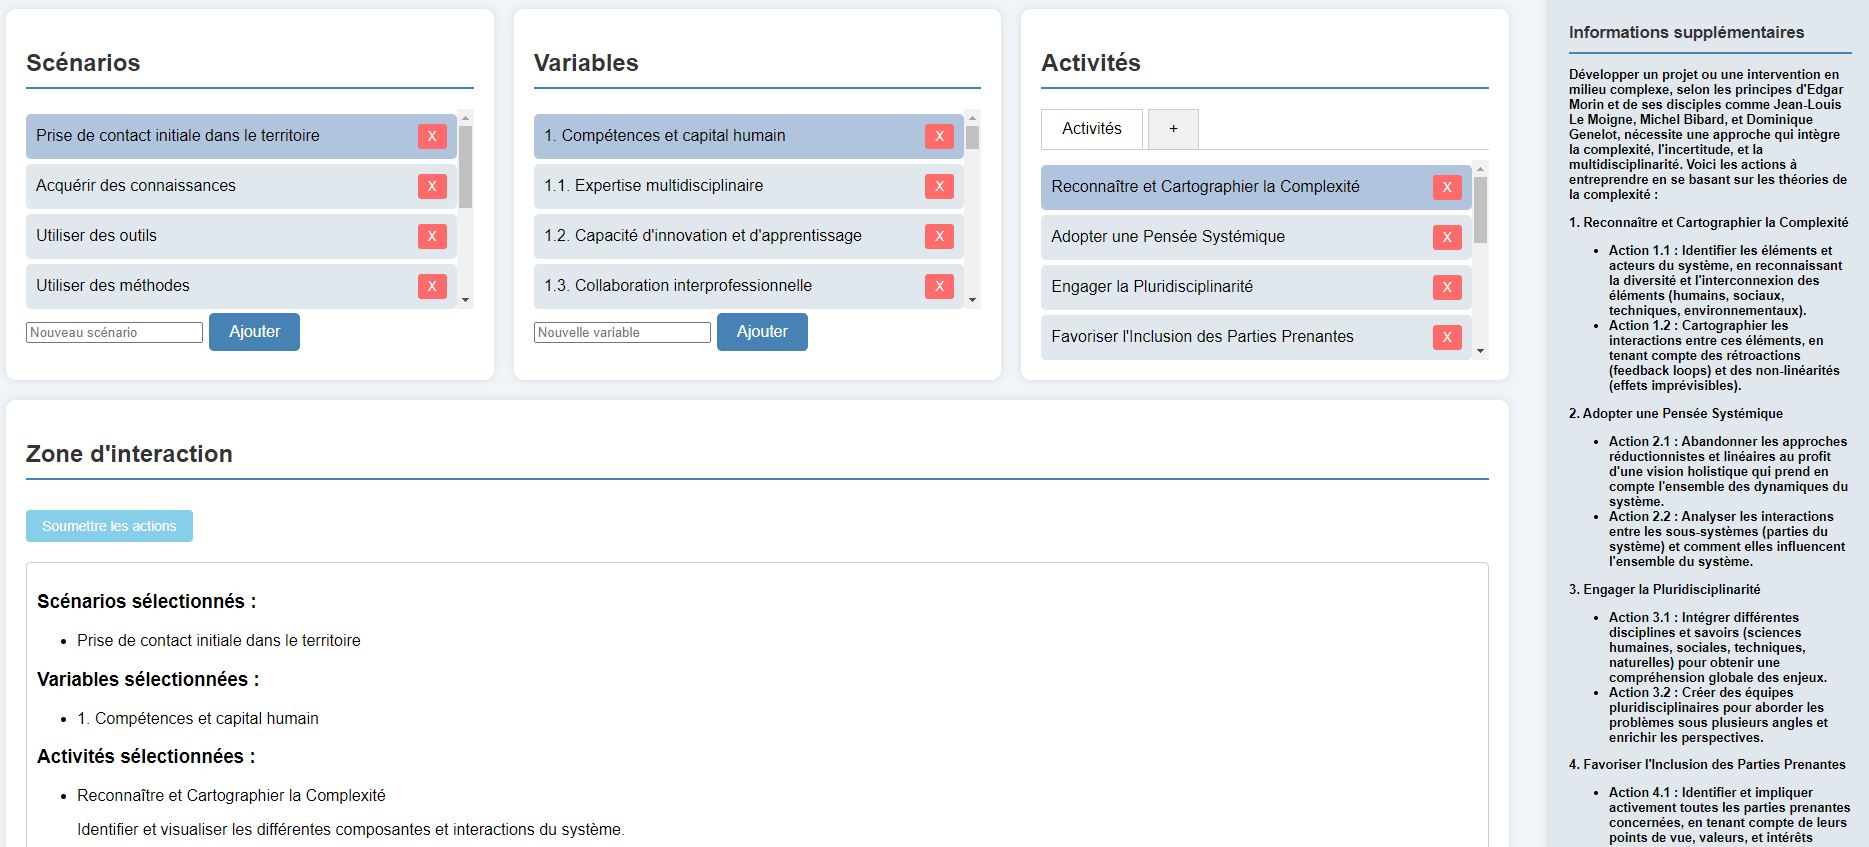The height and width of the screenshot is (847, 1869).
Task: Add a new activities tab with '+'
Action: point(1173,129)
